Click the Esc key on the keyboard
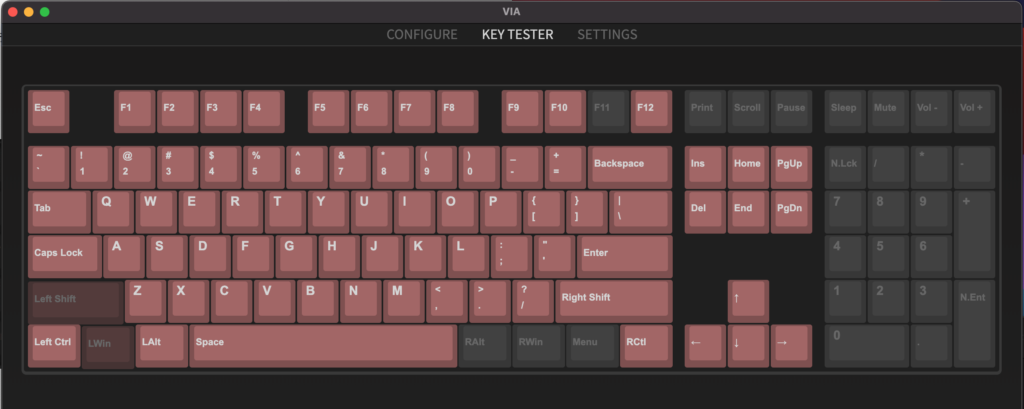Viewport: 1024px width, 409px height. 48,112
